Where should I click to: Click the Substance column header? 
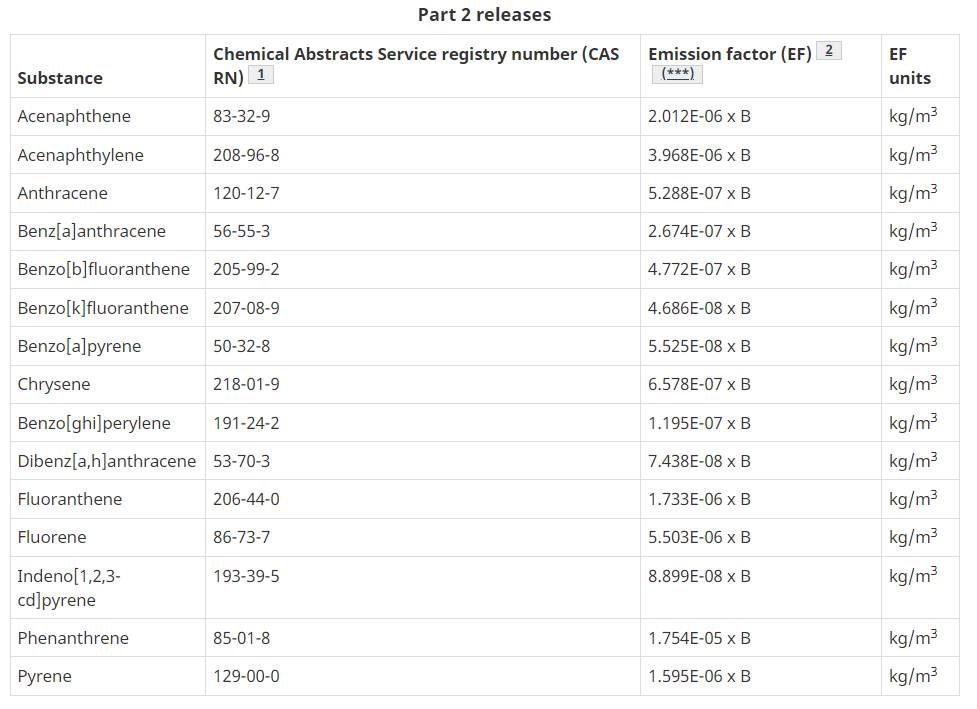pos(60,78)
